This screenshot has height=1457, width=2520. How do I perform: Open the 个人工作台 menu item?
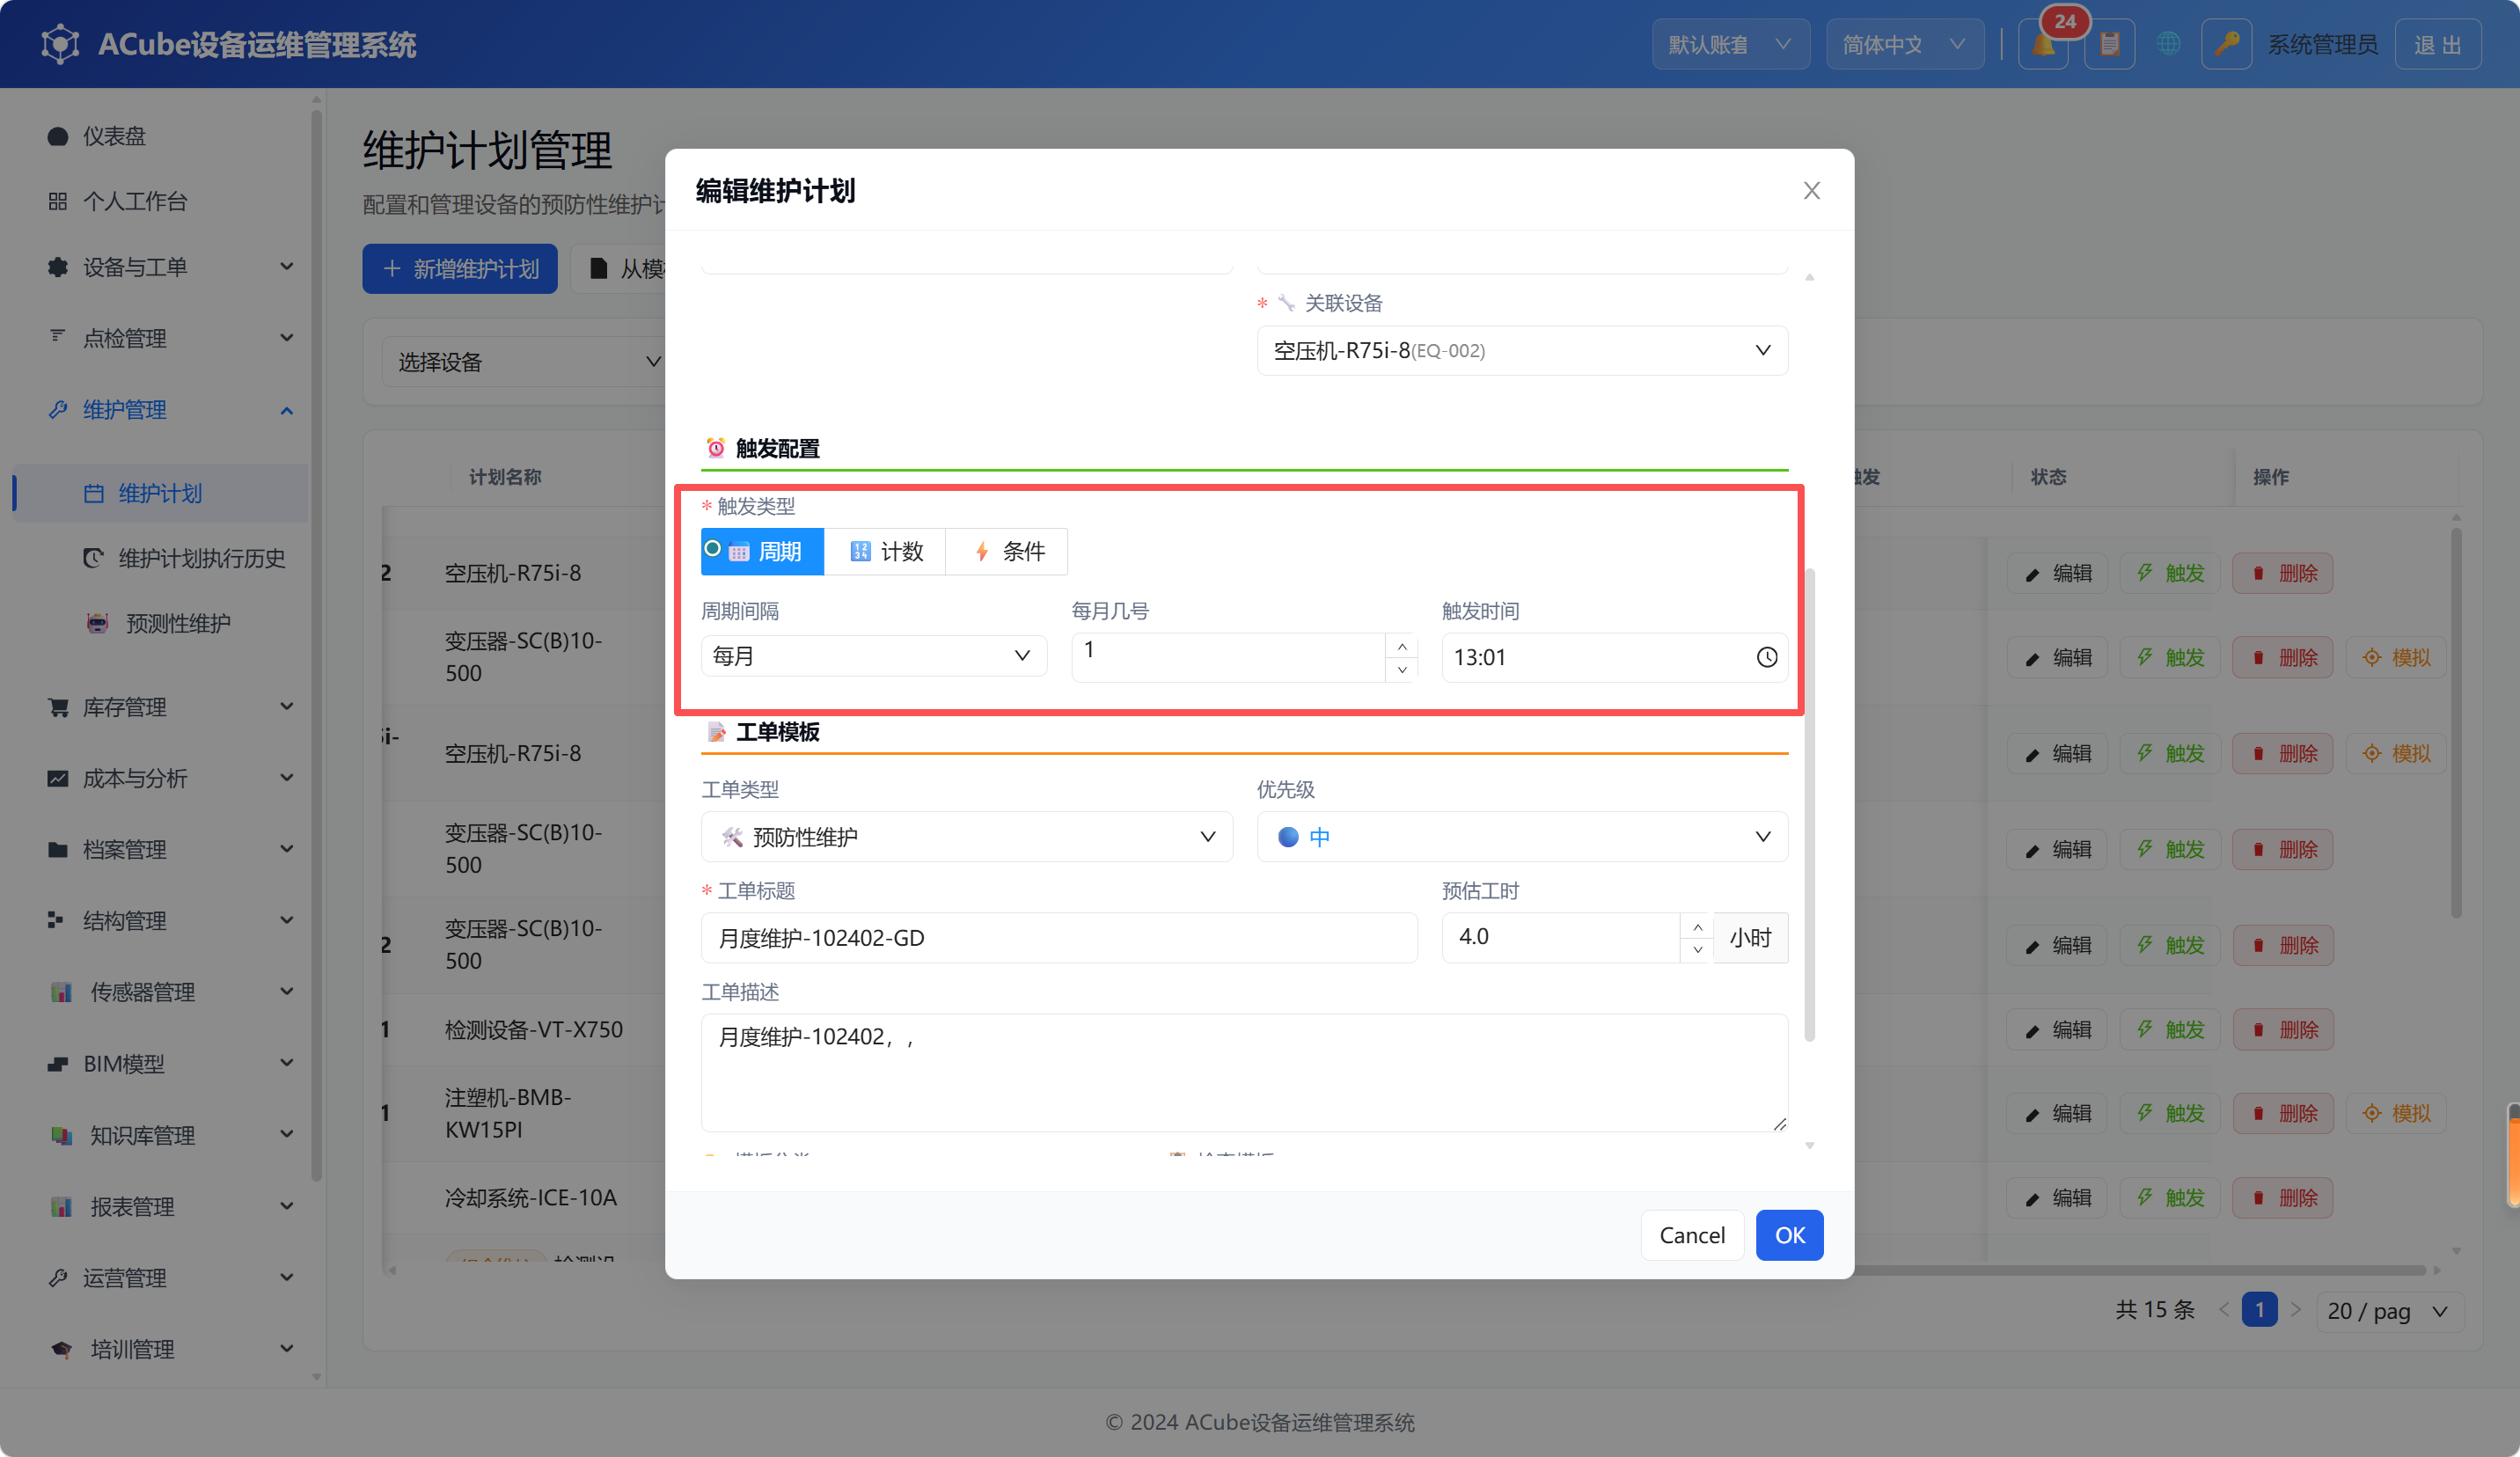(x=160, y=201)
